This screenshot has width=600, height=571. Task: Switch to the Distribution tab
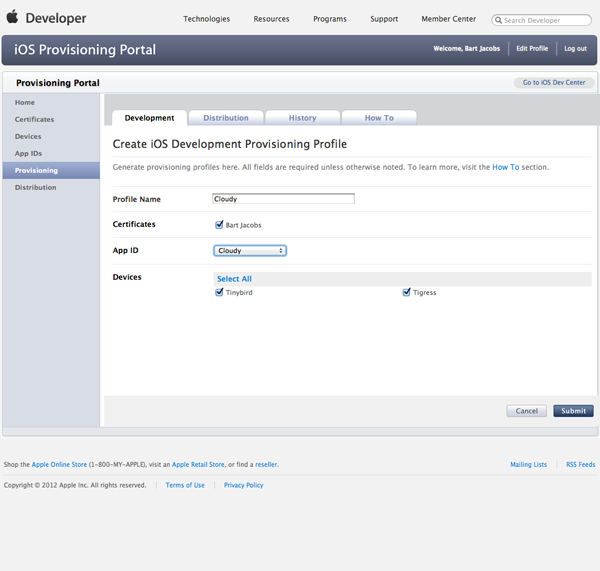[x=226, y=118]
